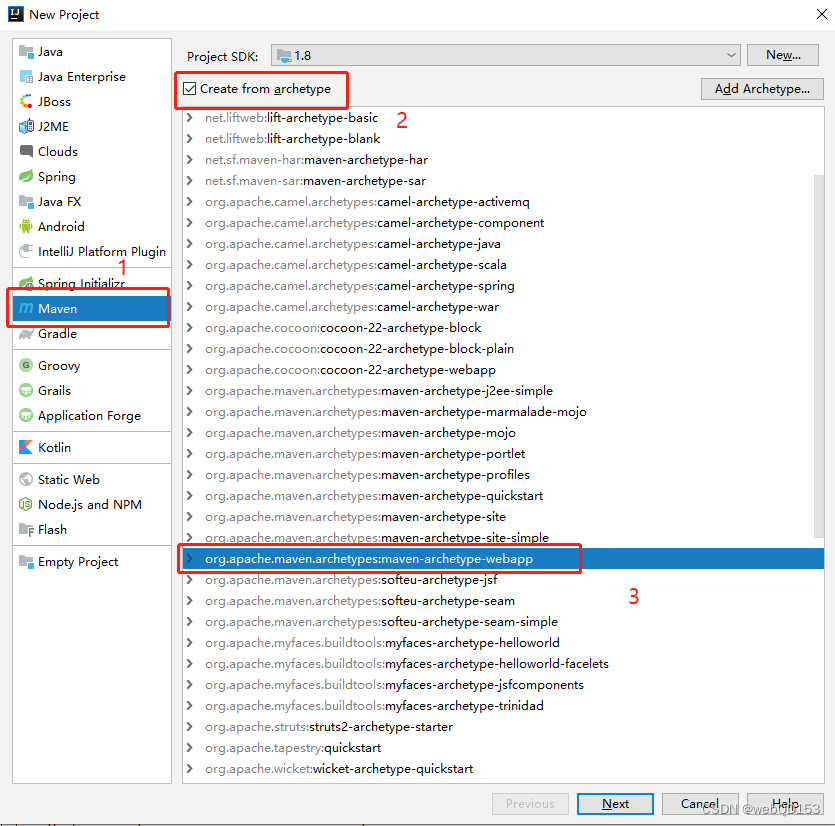Image resolution: width=835 pixels, height=826 pixels.
Task: Click the Clouds icon
Action: pyautogui.click(x=26, y=151)
